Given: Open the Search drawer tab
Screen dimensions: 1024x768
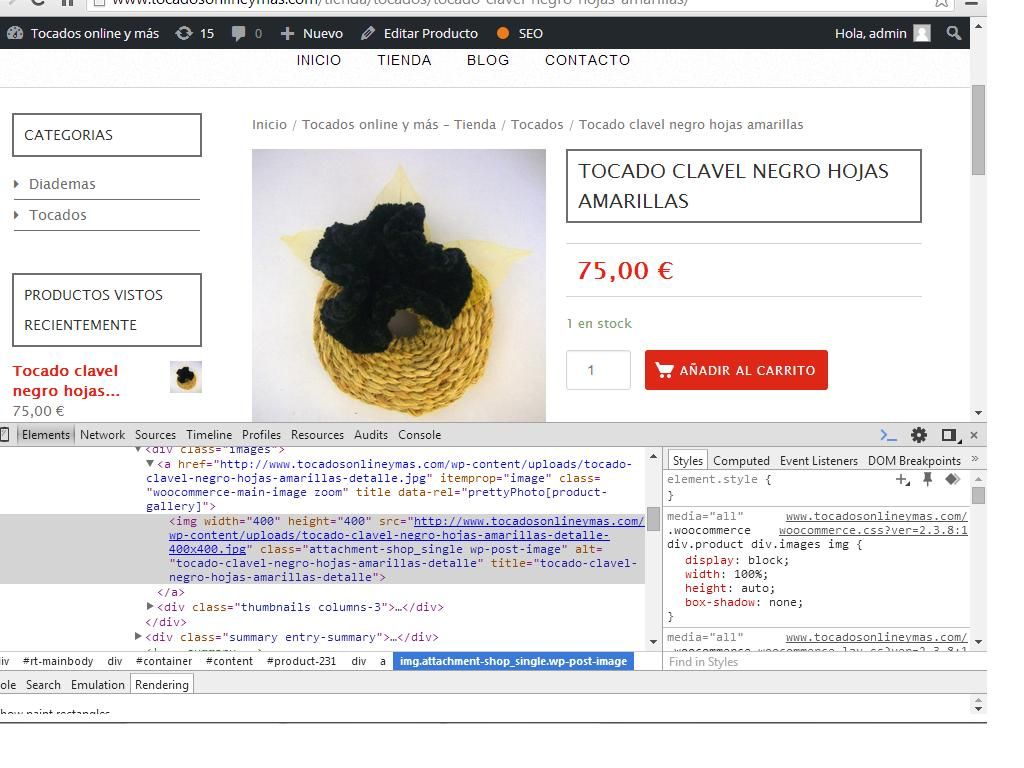Looking at the screenshot, I should click(x=43, y=685).
